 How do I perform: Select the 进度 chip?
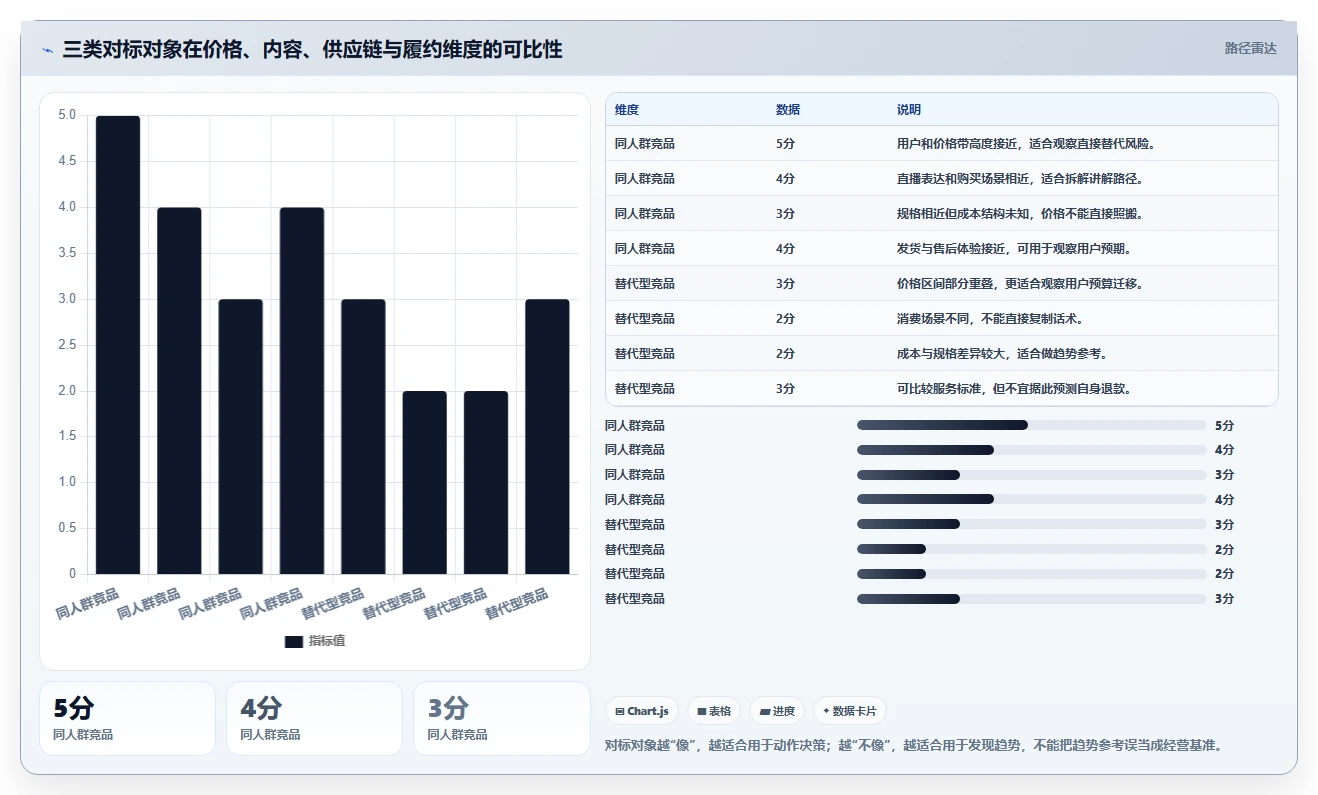pos(777,711)
